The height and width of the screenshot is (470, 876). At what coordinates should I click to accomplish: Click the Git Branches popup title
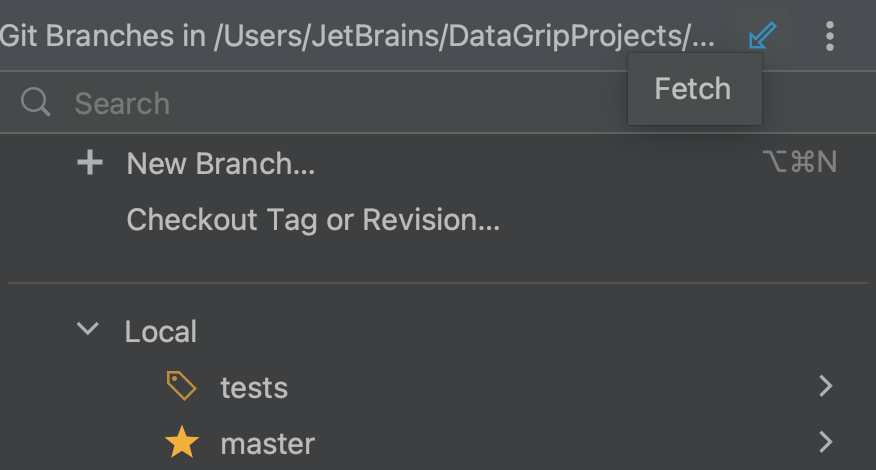point(358,36)
